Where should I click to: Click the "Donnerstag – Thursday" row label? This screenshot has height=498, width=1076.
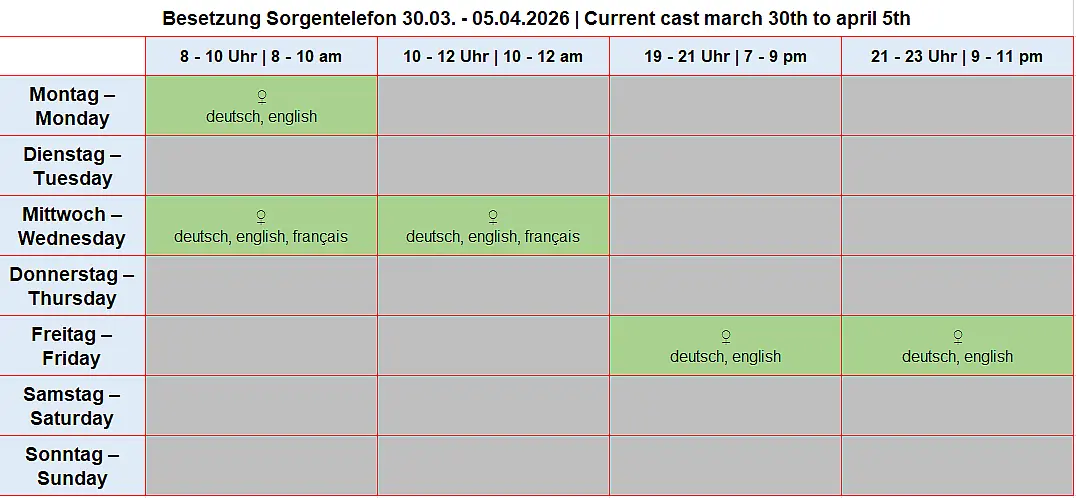tap(72, 286)
